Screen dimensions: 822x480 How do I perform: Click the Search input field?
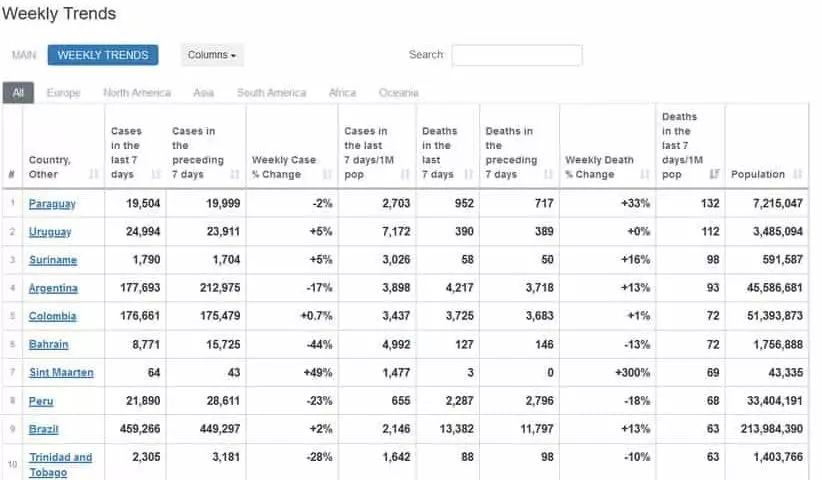[x=516, y=55]
